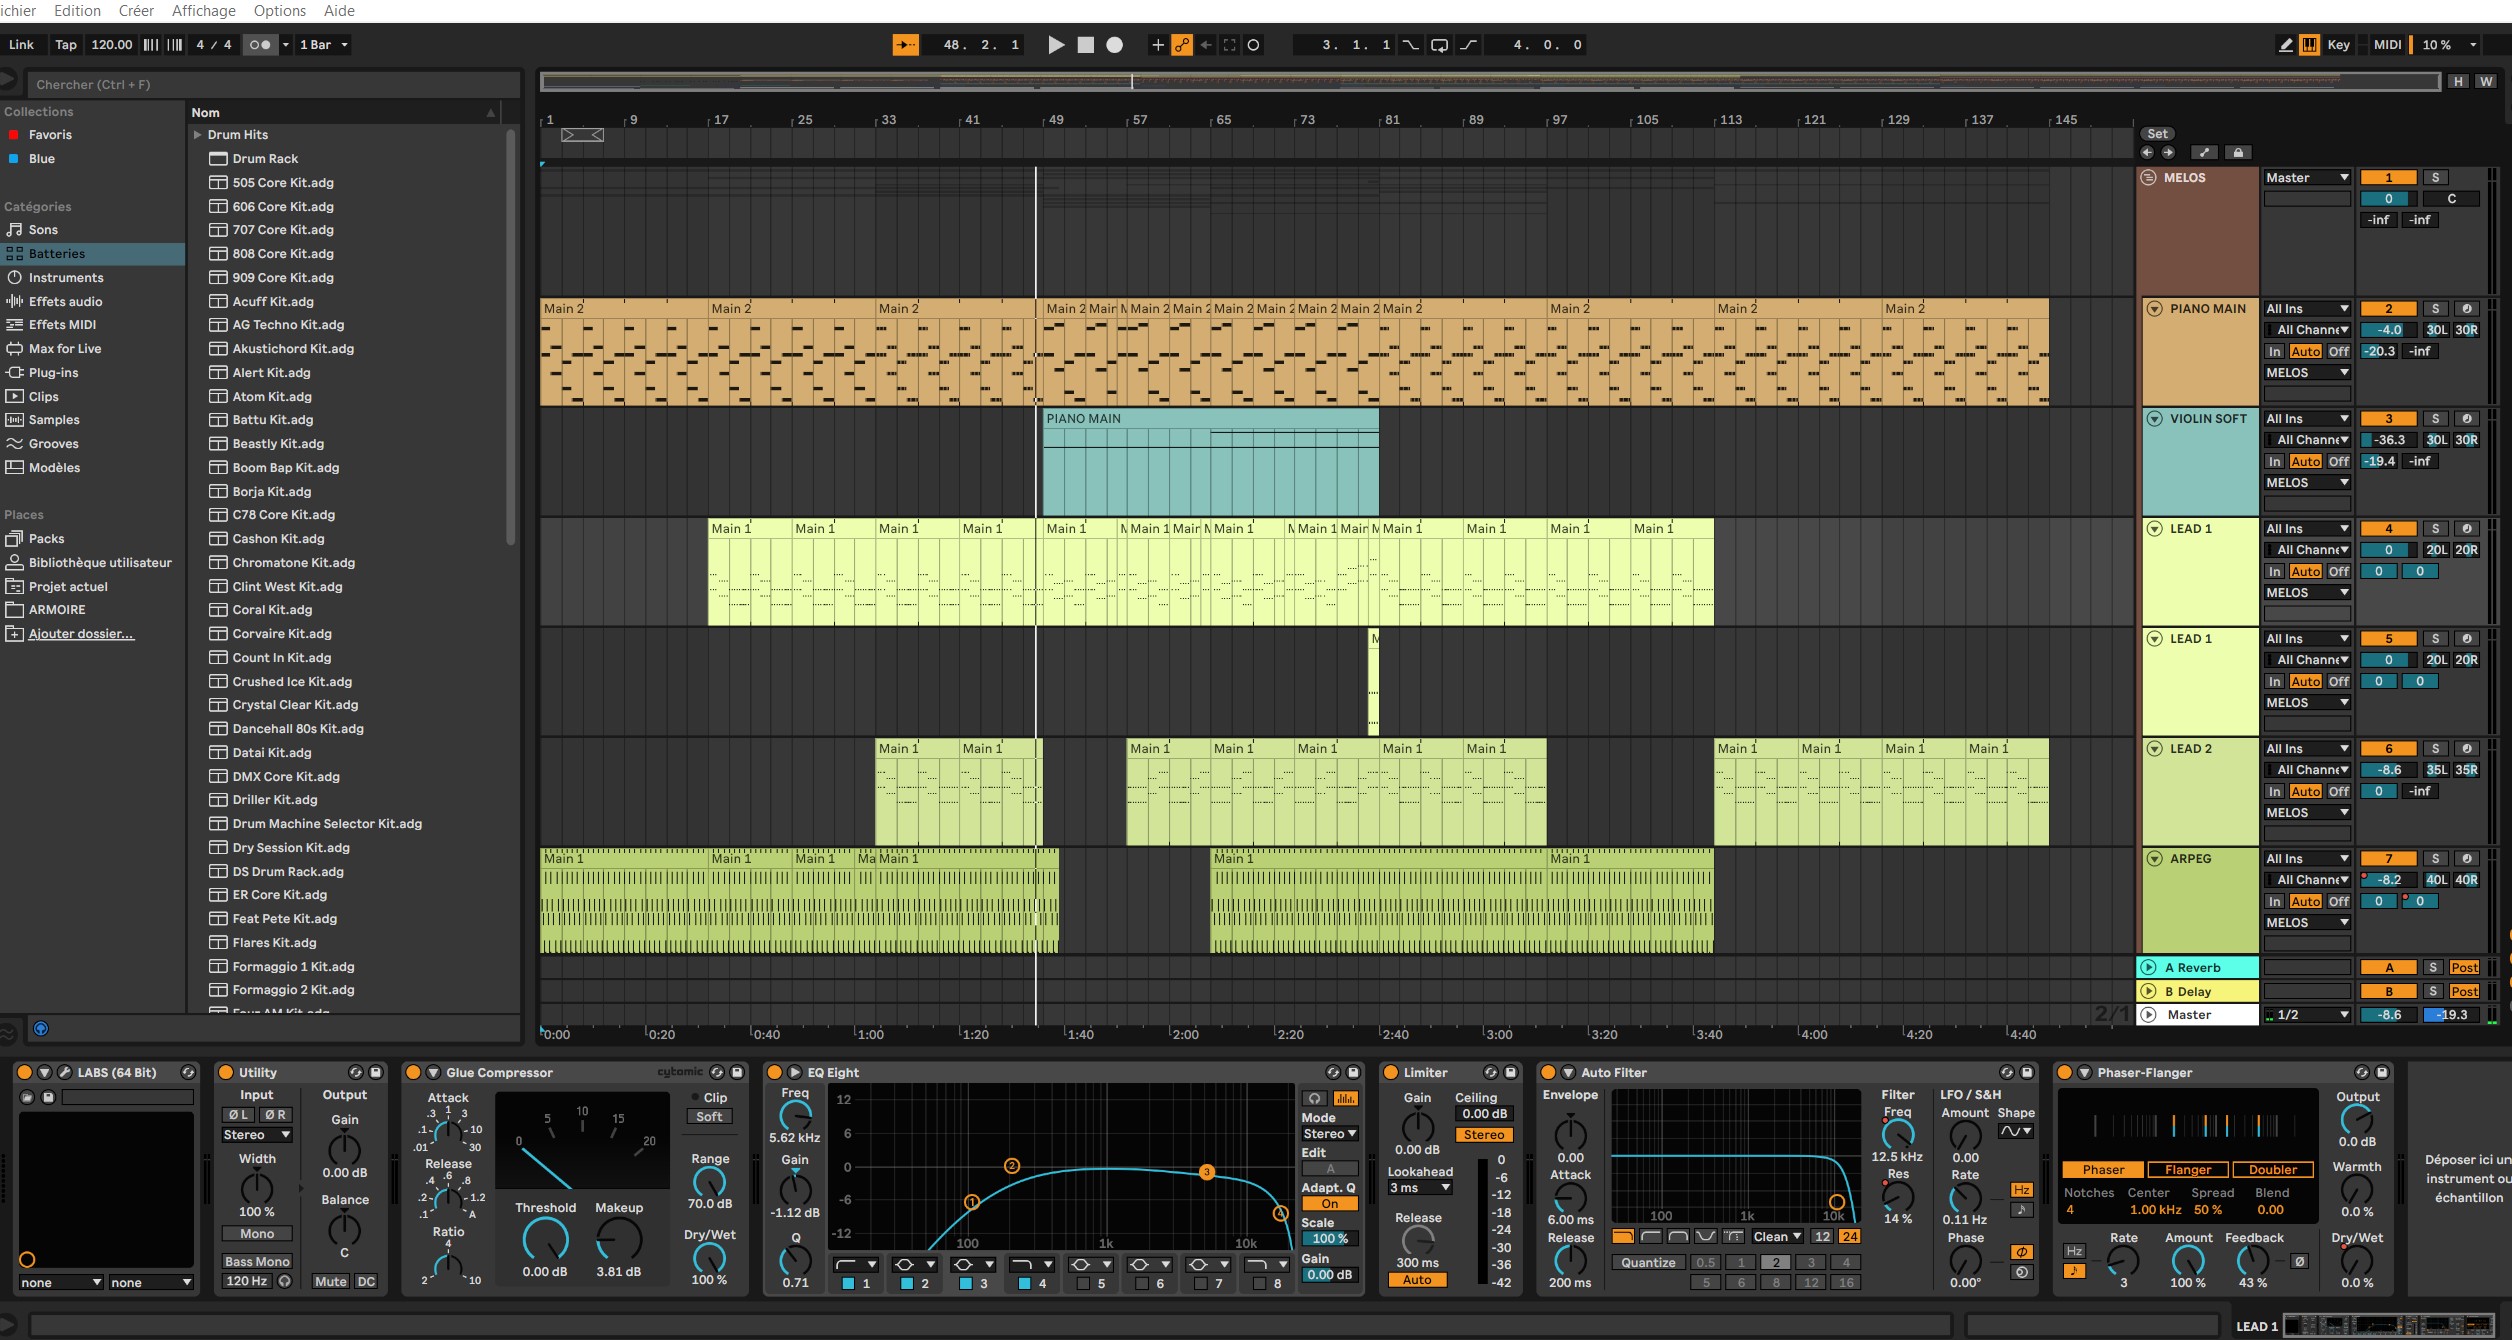
Task: Solo the PIANO MAIN track
Action: tap(2435, 309)
